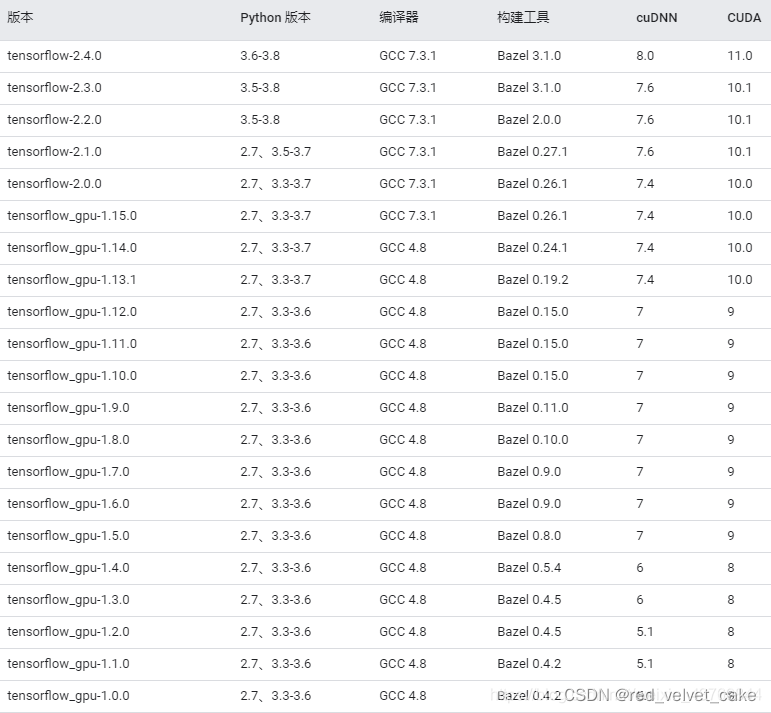
Task: Click GCC 4.8 in tensorflow_gpu-1.14.0 row
Action: coord(403,247)
